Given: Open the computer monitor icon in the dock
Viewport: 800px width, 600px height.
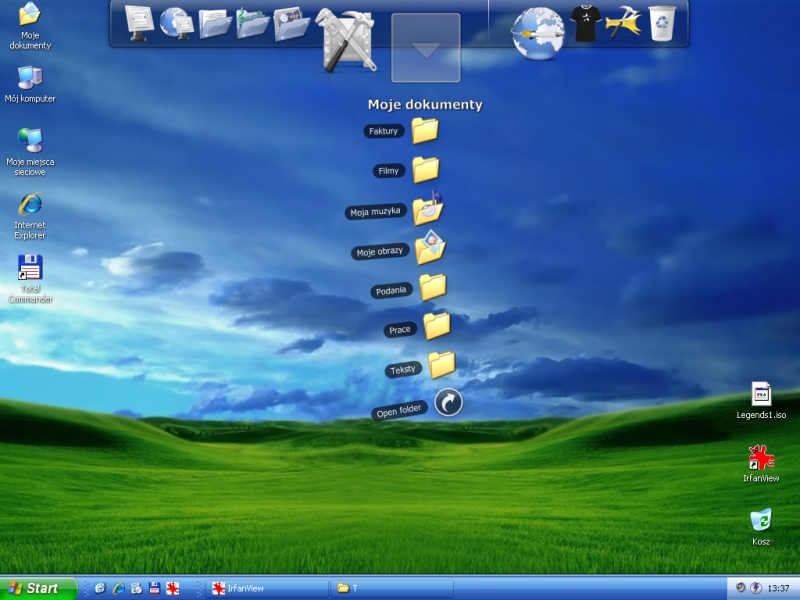Looking at the screenshot, I should point(139,22).
